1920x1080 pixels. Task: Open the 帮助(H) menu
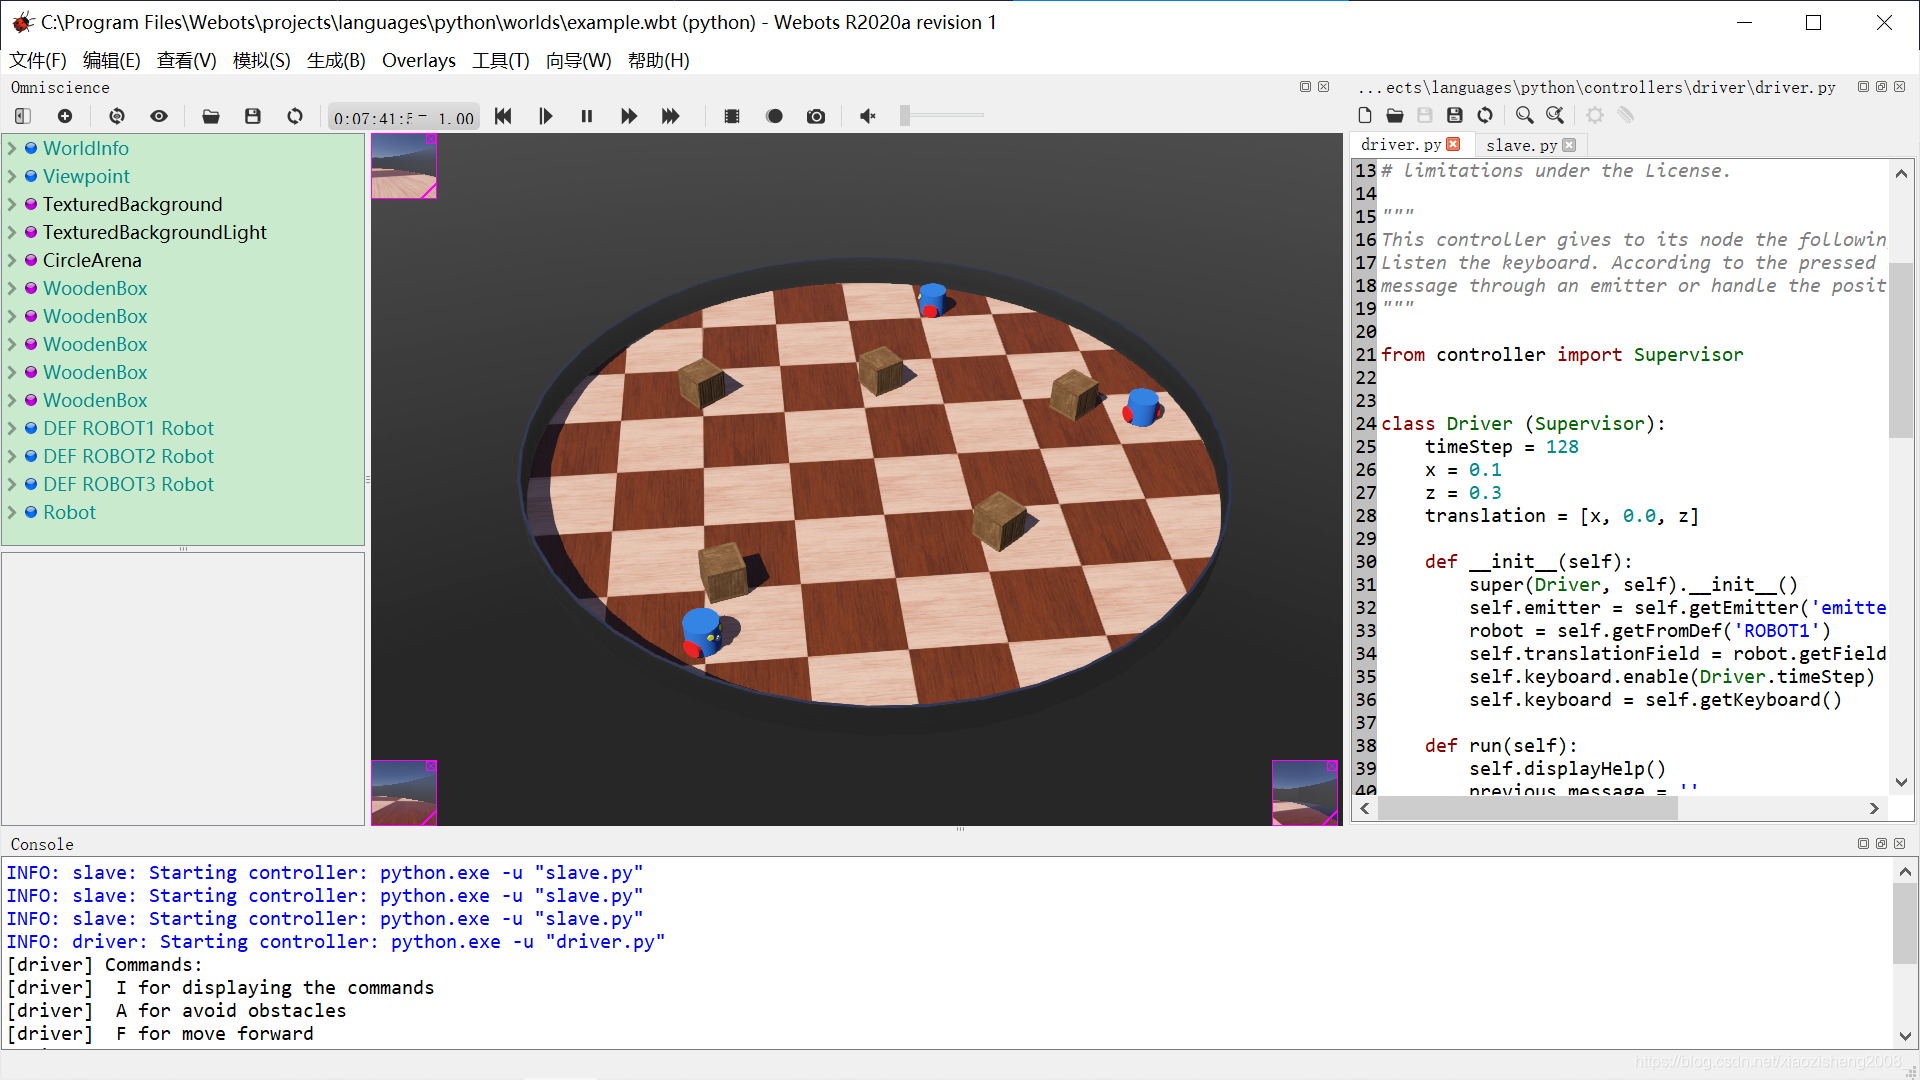pos(659,60)
